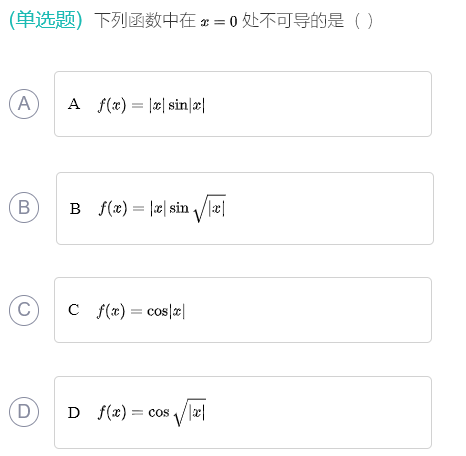The image size is (466, 456).
Task: Choose the circled B radio option
Action: [x=24, y=207]
